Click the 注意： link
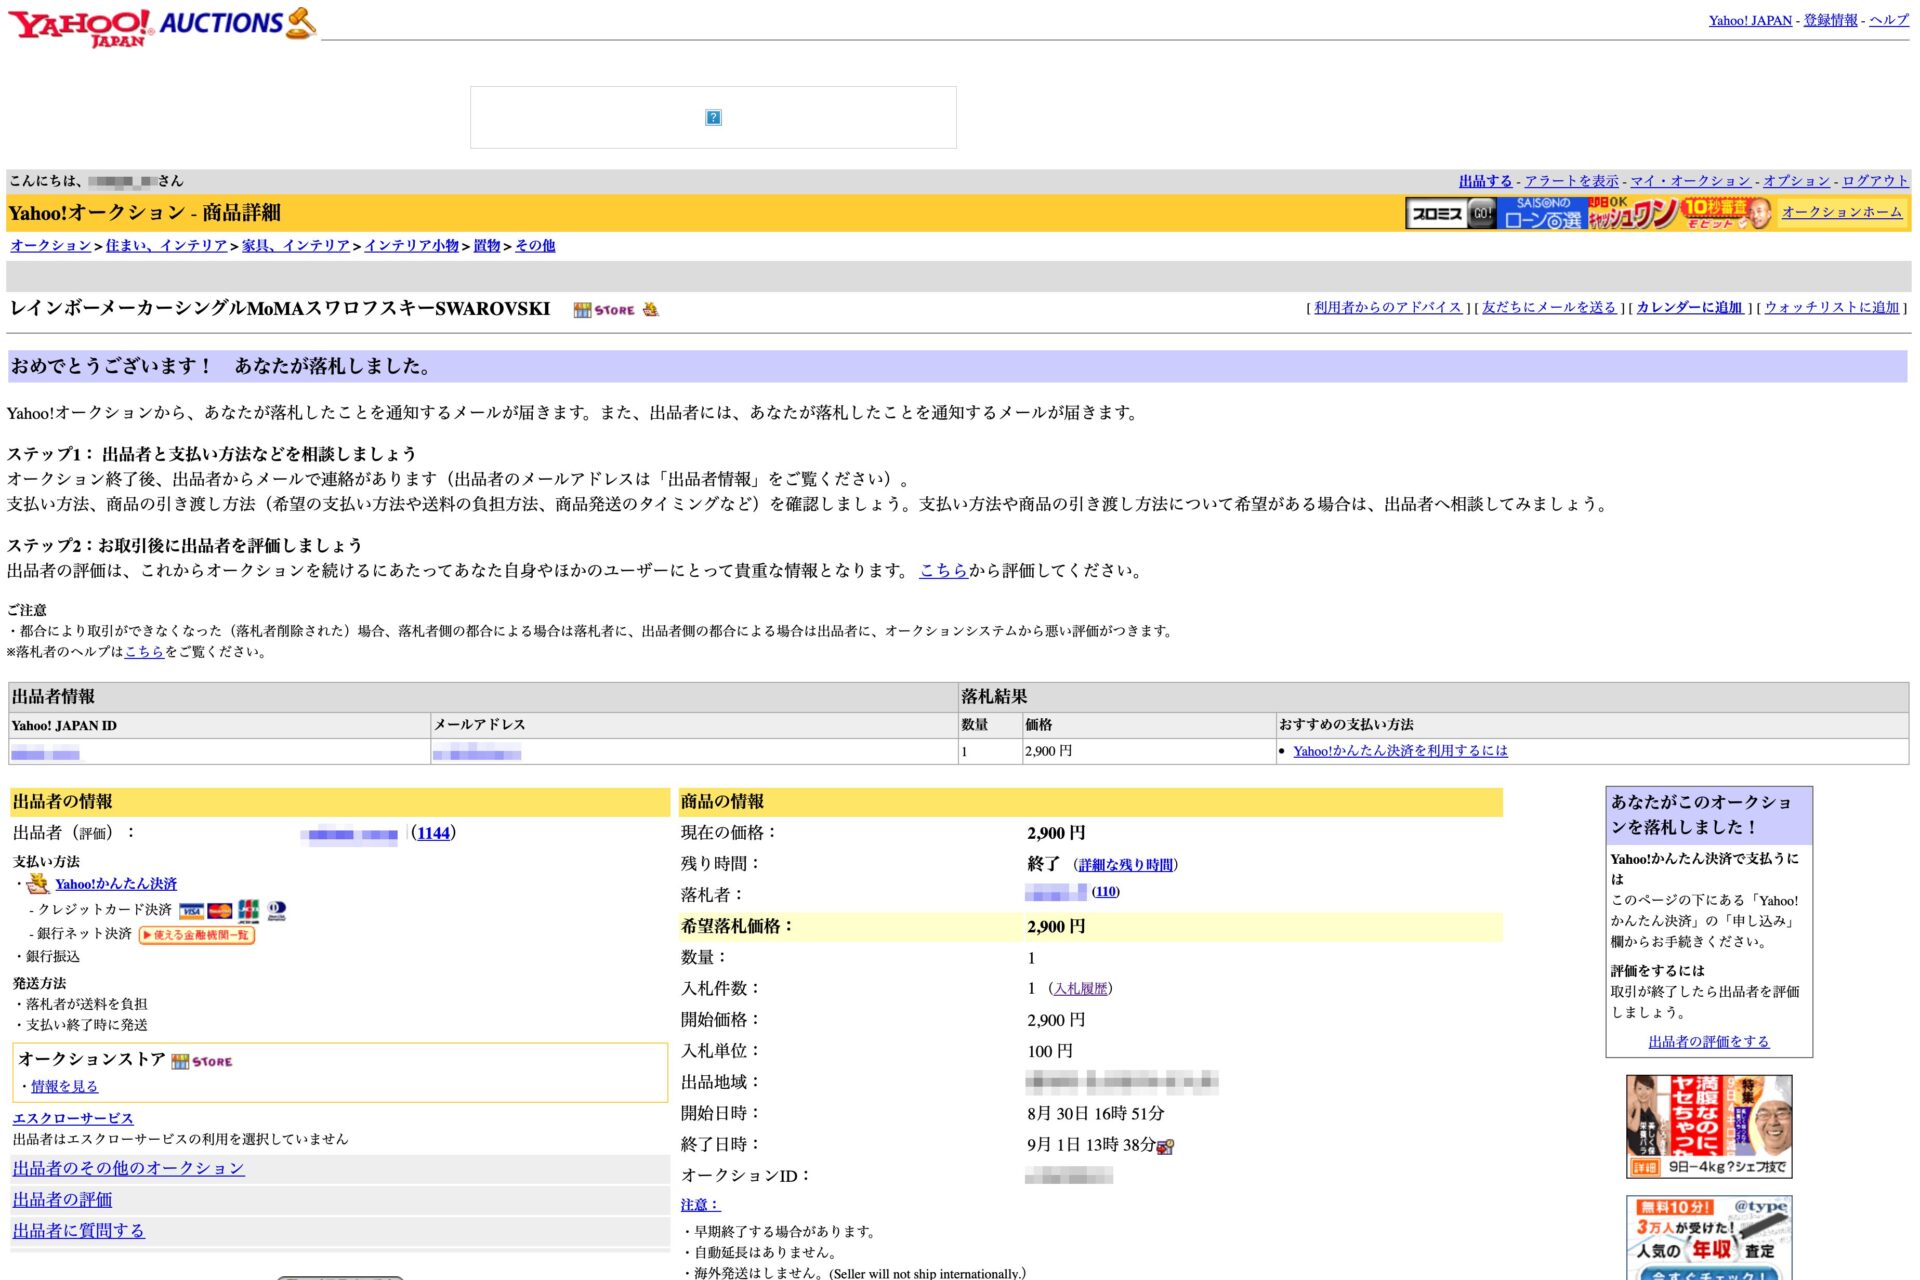Image resolution: width=1920 pixels, height=1280 pixels. click(x=700, y=1205)
